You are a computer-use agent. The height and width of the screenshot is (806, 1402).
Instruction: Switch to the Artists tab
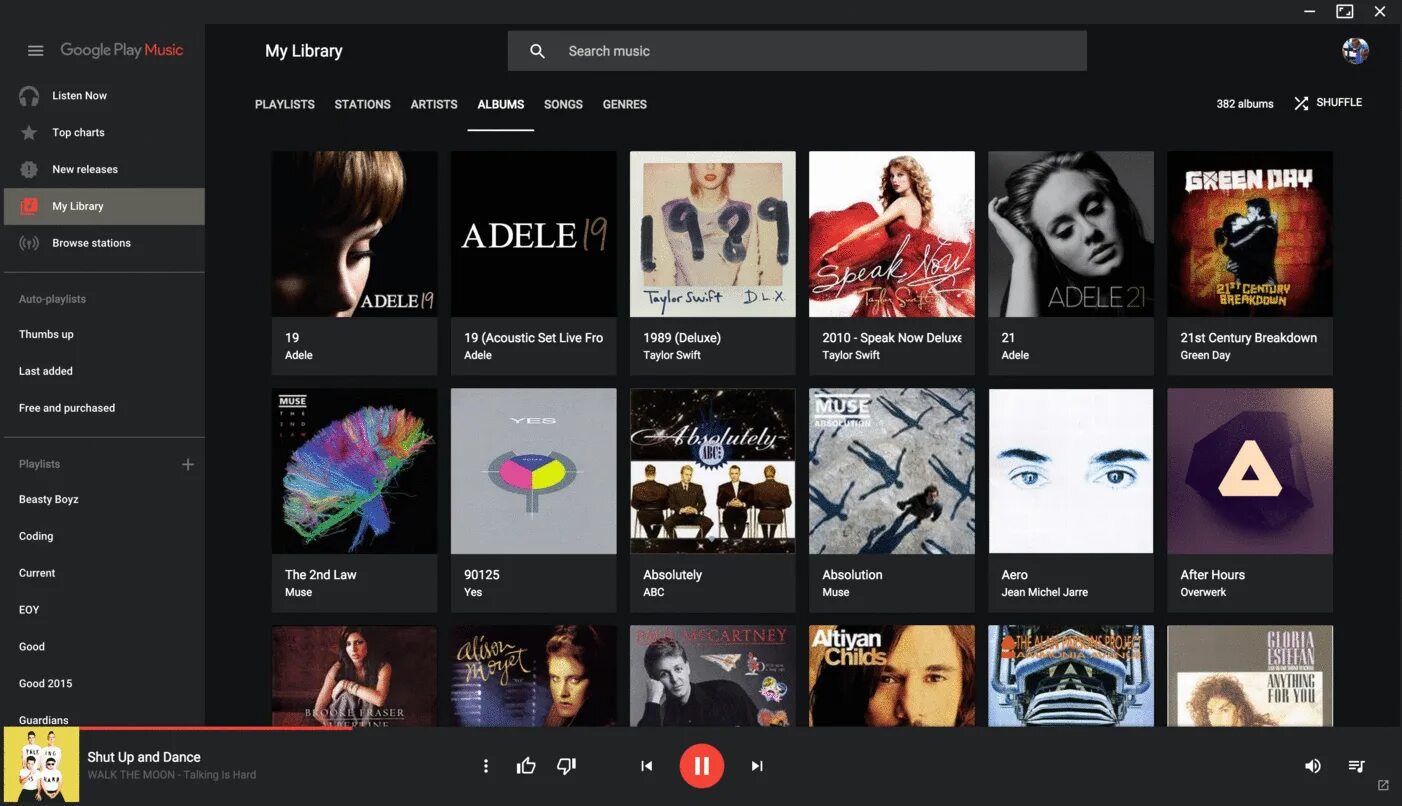434,104
